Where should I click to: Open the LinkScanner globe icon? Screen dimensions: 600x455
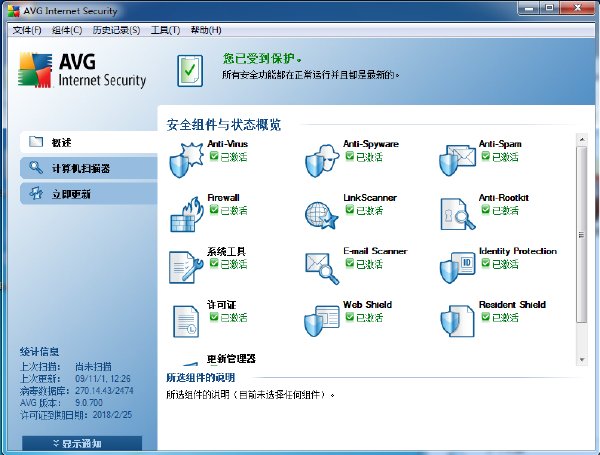pos(322,215)
